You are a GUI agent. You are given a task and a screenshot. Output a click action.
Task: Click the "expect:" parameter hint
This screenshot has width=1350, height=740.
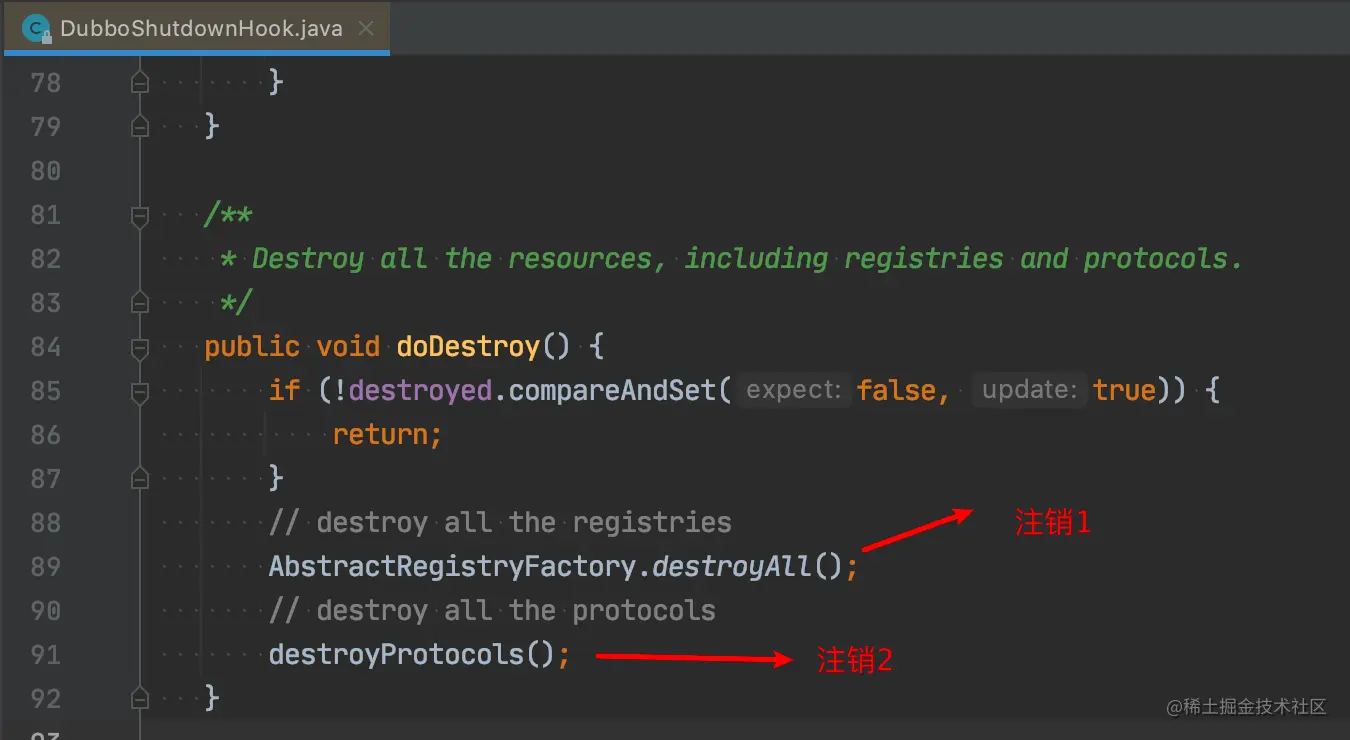(794, 390)
